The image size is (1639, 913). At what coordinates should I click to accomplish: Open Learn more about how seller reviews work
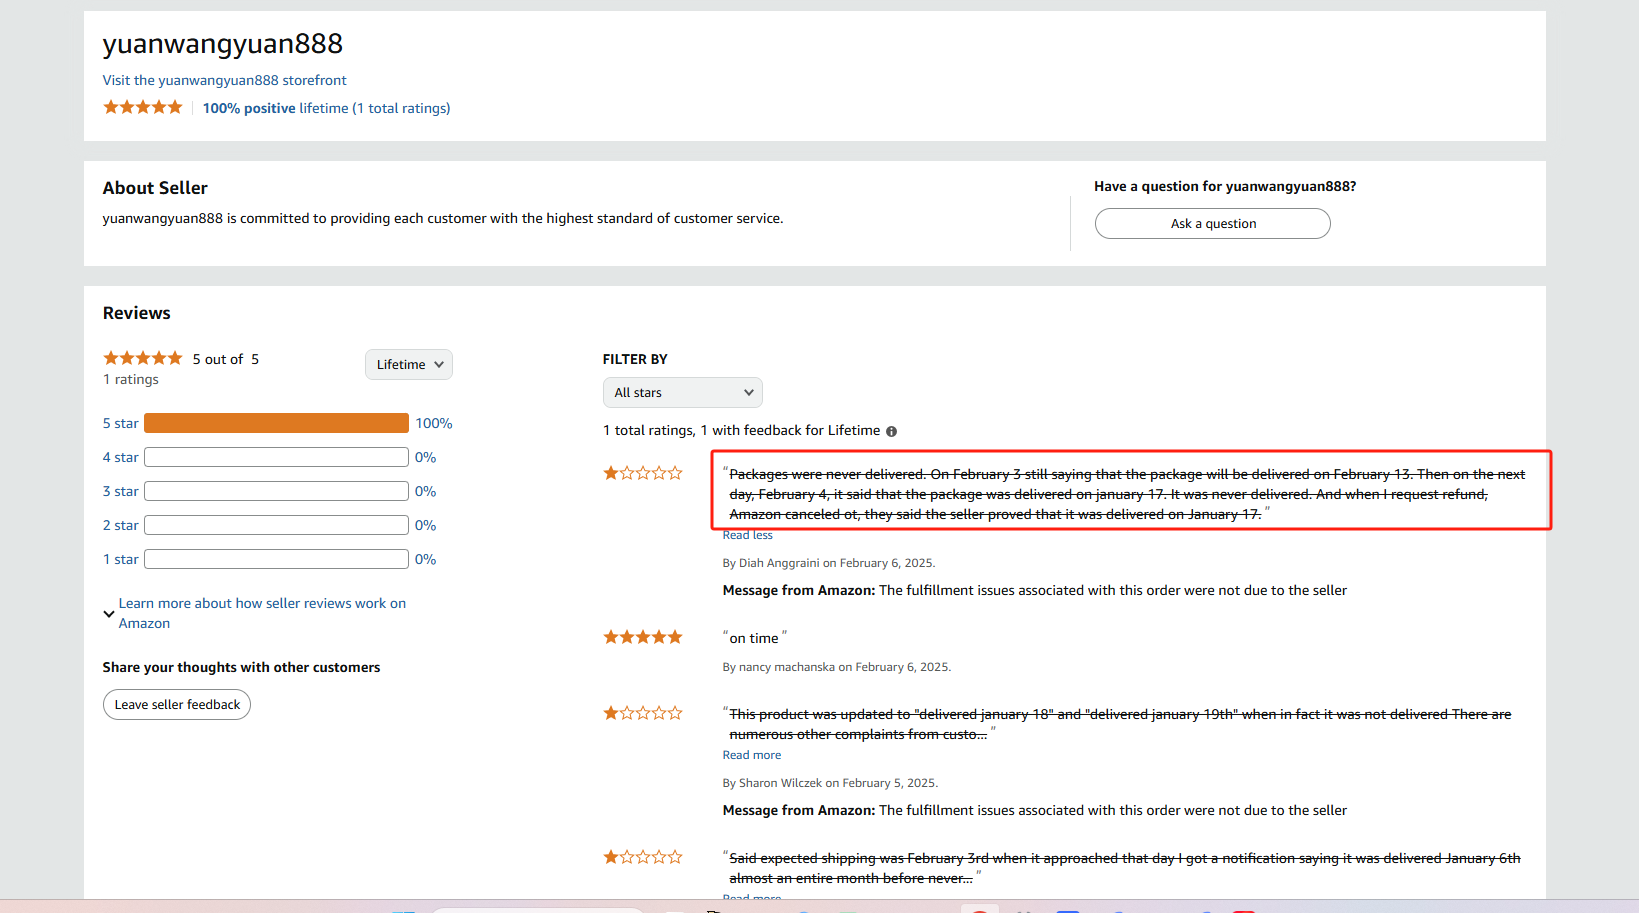[262, 613]
